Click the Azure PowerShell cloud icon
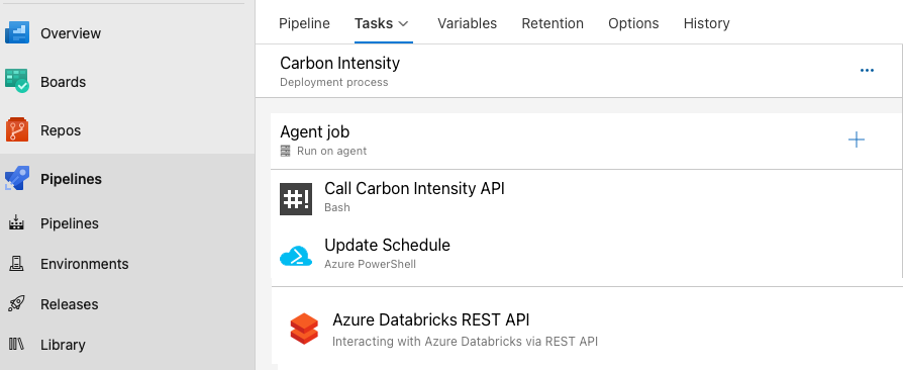Screen dimensions: 904x370 pos(296,255)
